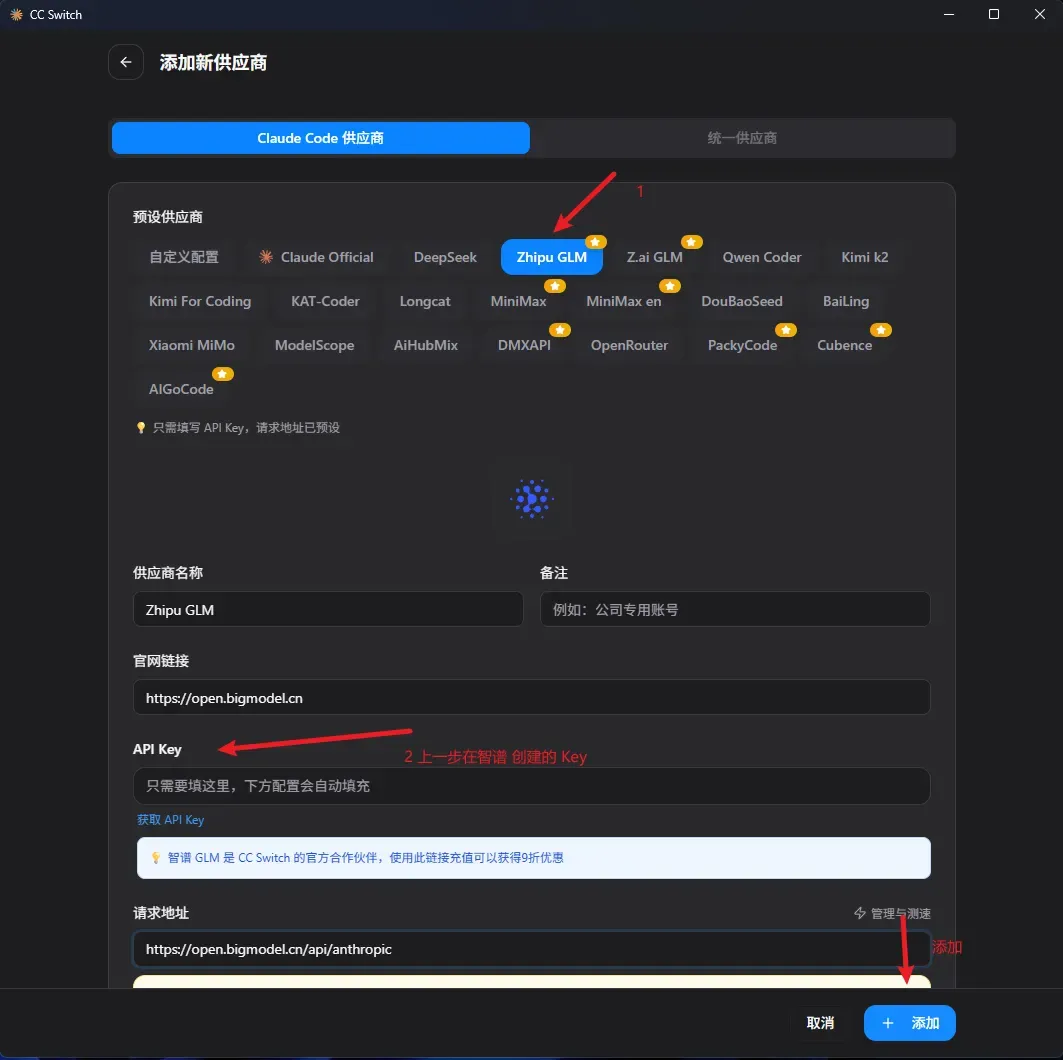Choose Kimi For Coding preset
The image size is (1063, 1060).
point(200,302)
